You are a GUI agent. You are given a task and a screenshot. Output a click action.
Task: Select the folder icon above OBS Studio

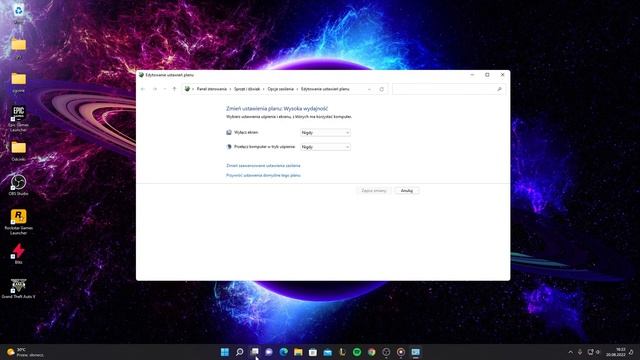(18, 151)
